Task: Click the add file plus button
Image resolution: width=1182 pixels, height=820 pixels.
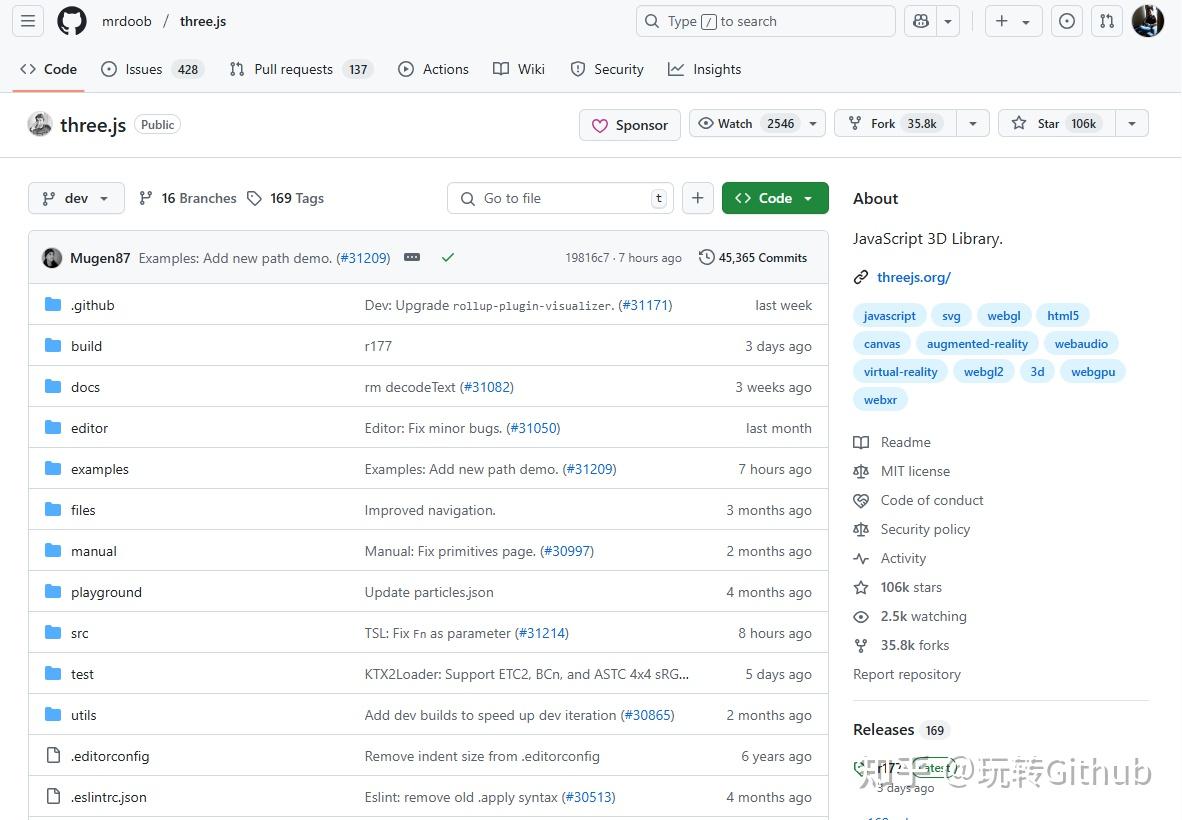Action: [697, 198]
